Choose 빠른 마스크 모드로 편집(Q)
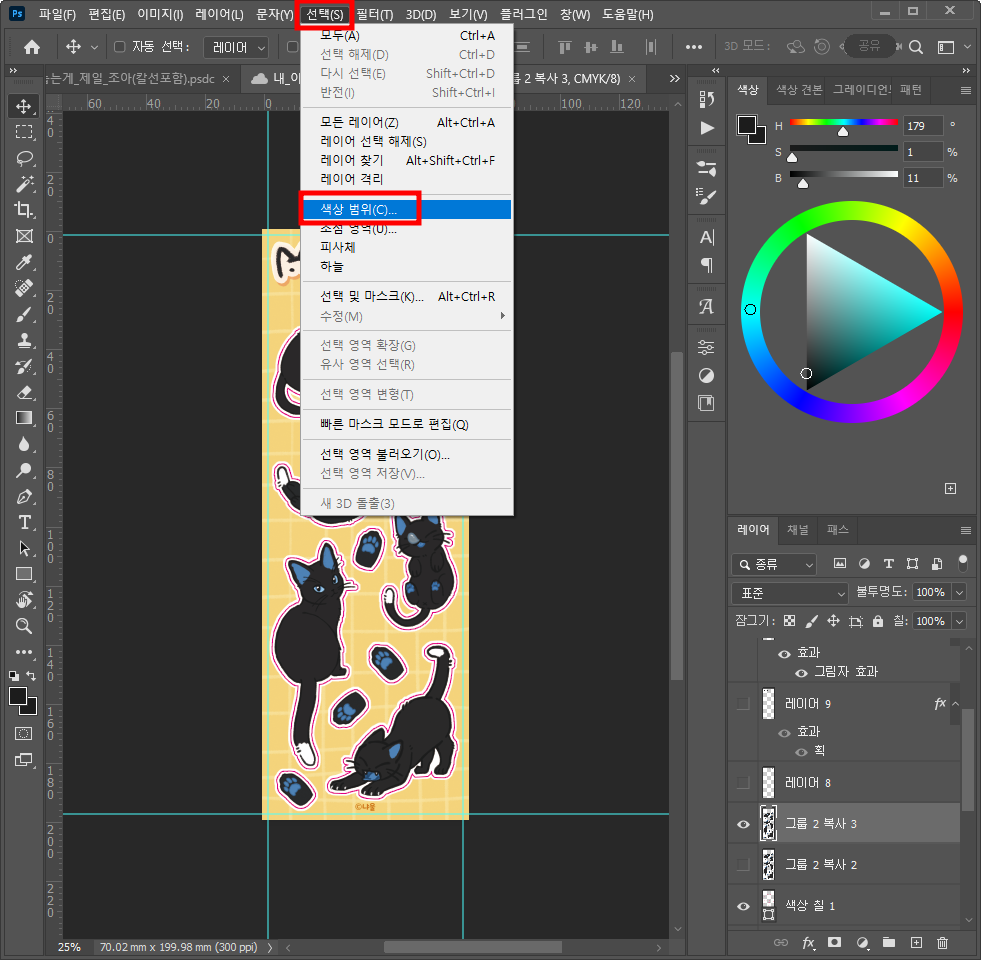Screen dimensions: 981x960 (x=407, y=424)
